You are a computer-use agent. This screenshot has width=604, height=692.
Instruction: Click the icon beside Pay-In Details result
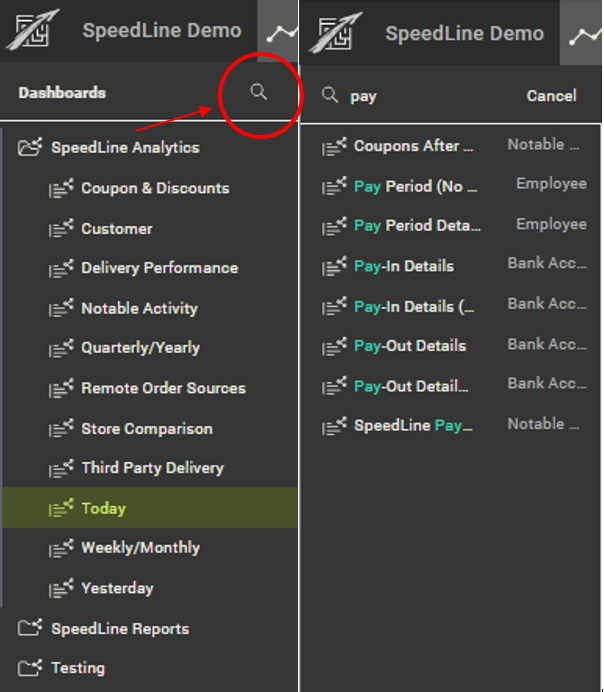click(x=334, y=267)
